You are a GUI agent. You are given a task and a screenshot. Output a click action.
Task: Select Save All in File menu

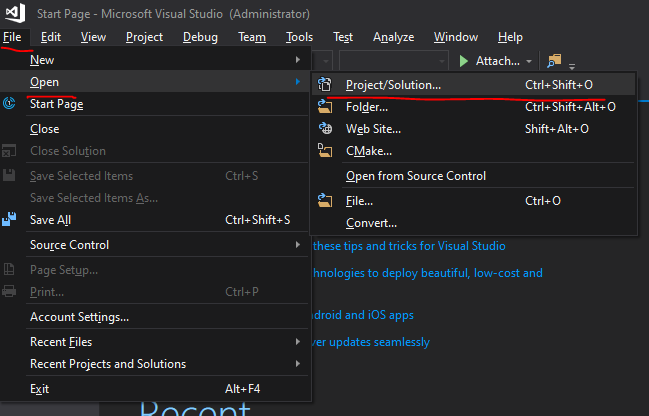156,220
